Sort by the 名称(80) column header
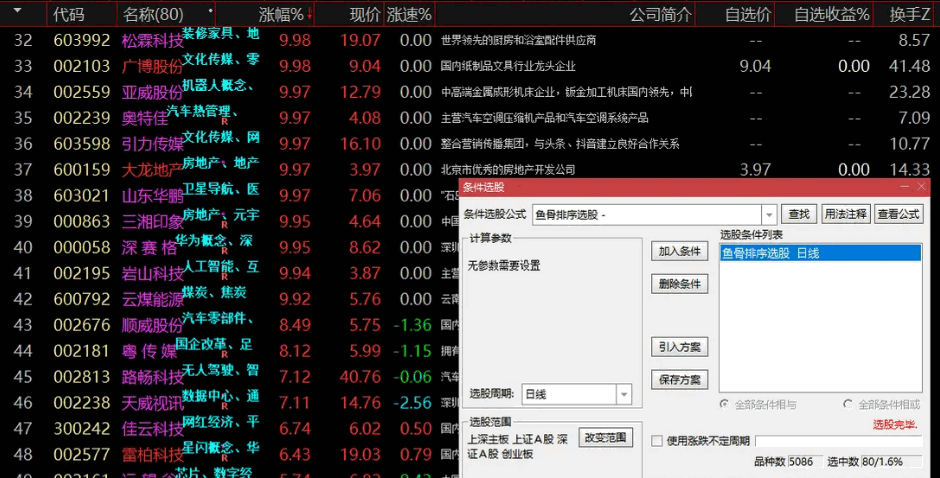940x478 pixels. 153,14
